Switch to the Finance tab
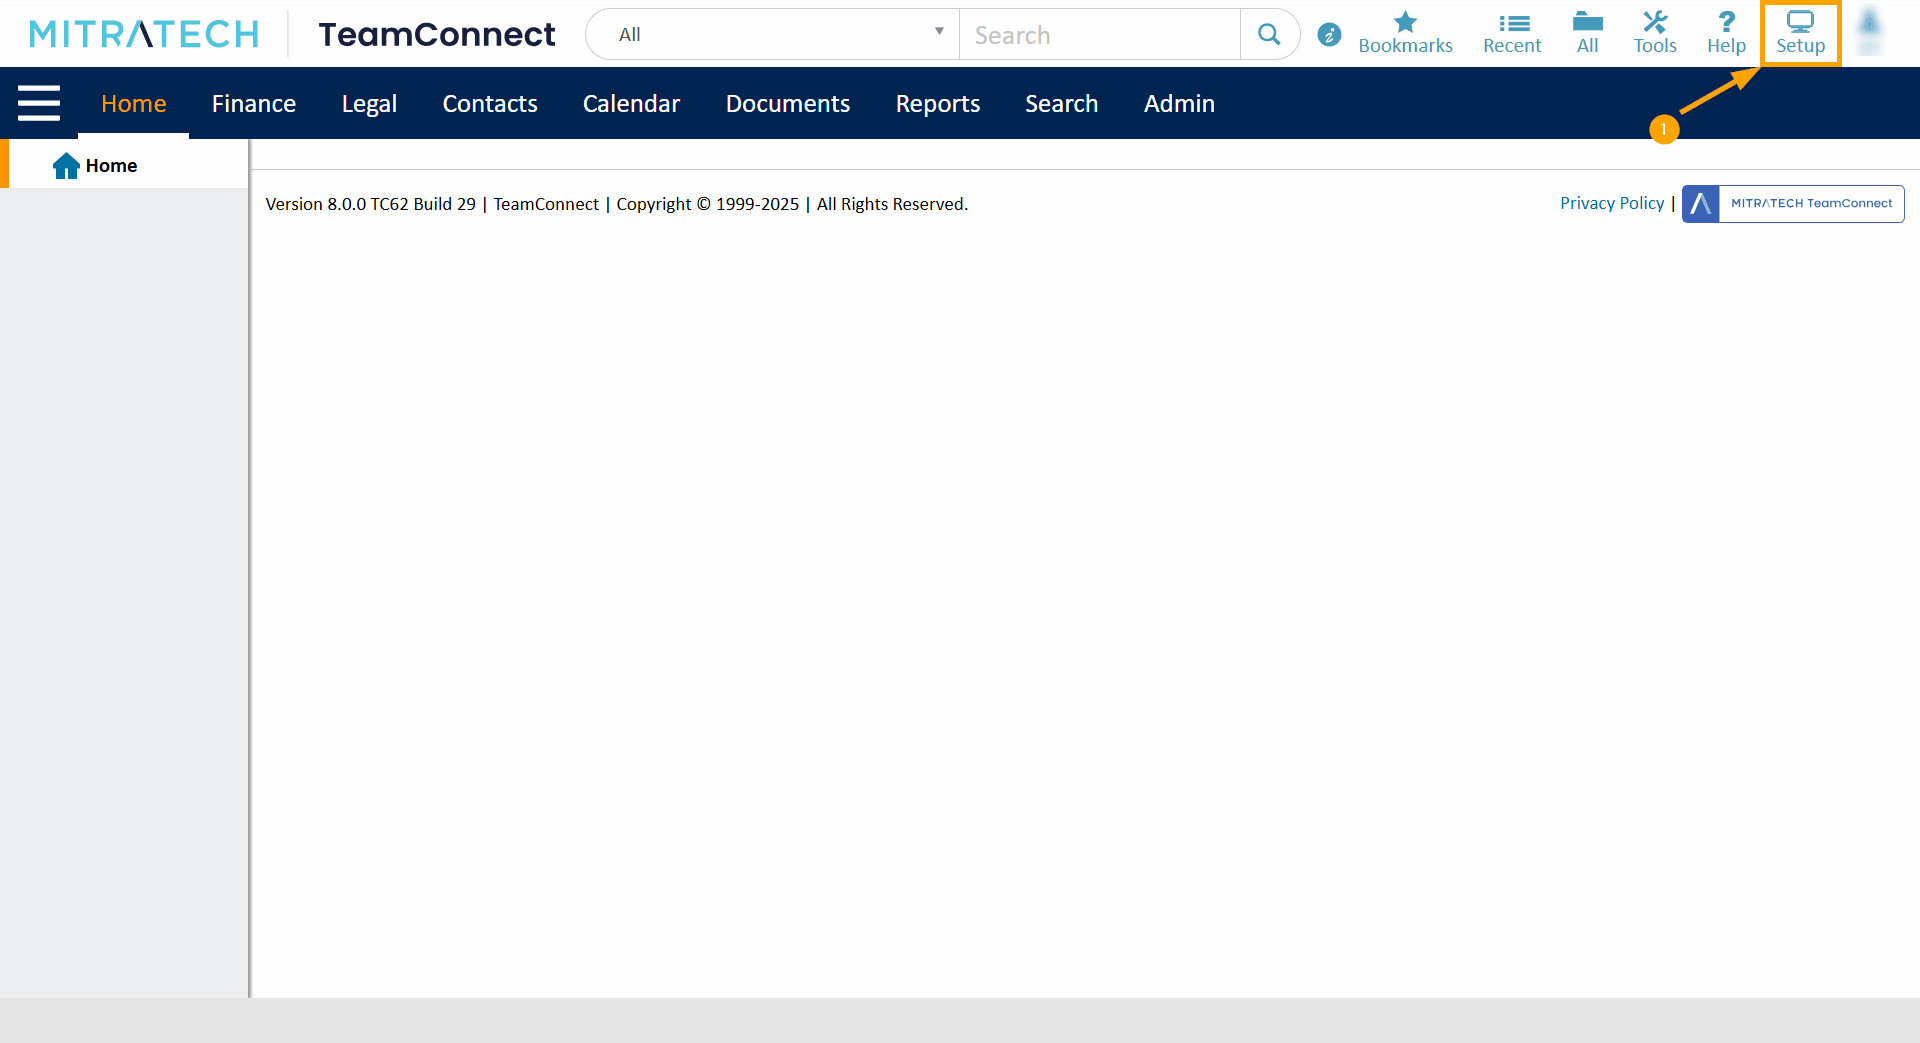Viewport: 1920px width, 1043px height. click(254, 104)
